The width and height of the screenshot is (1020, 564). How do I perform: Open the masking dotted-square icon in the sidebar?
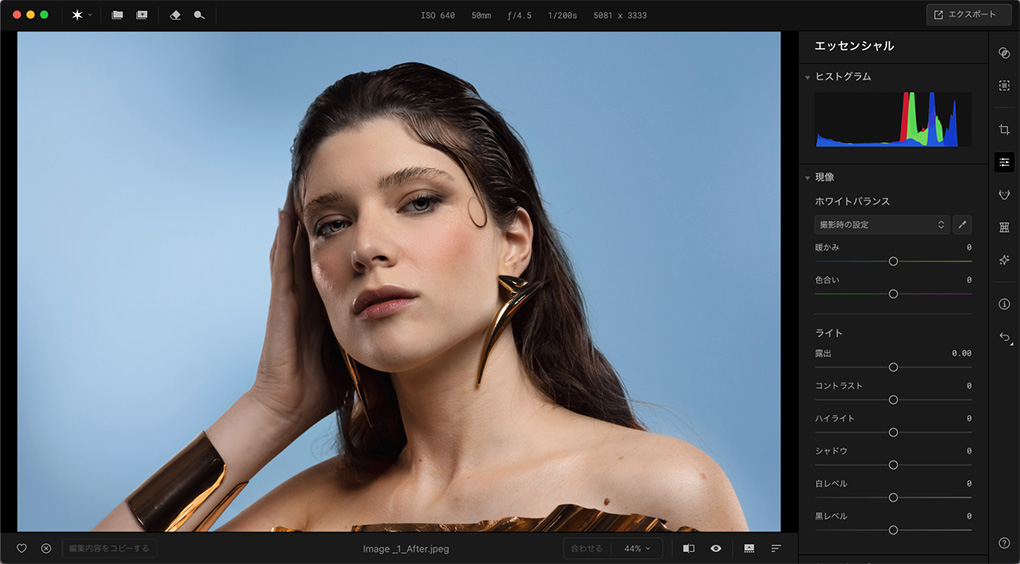coord(1004,85)
